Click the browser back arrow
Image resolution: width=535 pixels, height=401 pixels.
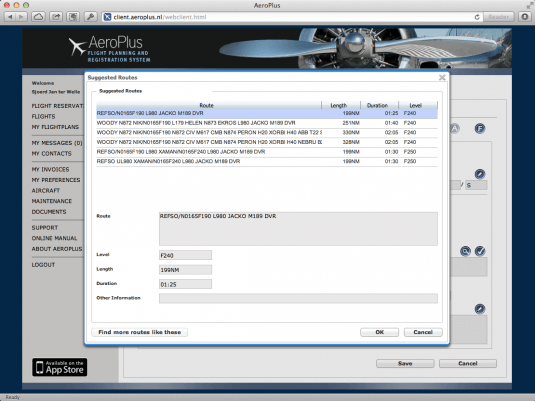coord(10,17)
